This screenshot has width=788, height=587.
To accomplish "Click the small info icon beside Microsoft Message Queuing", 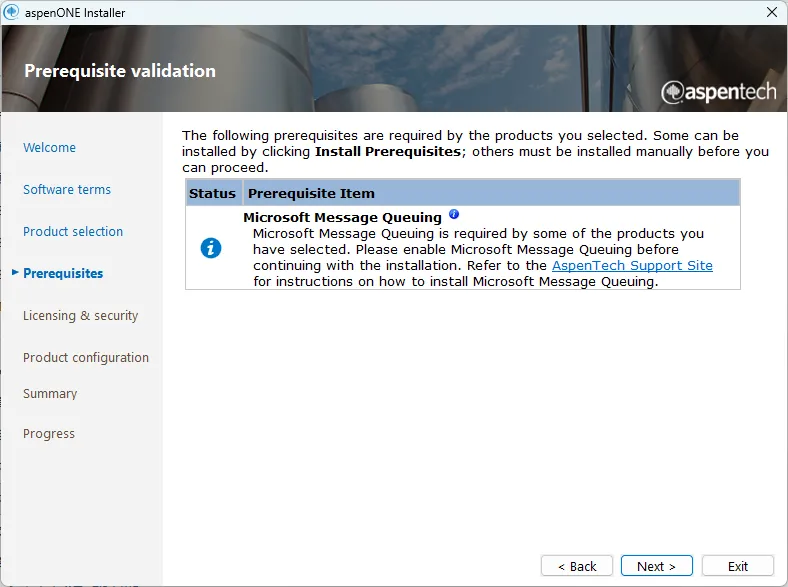I will click(x=454, y=214).
